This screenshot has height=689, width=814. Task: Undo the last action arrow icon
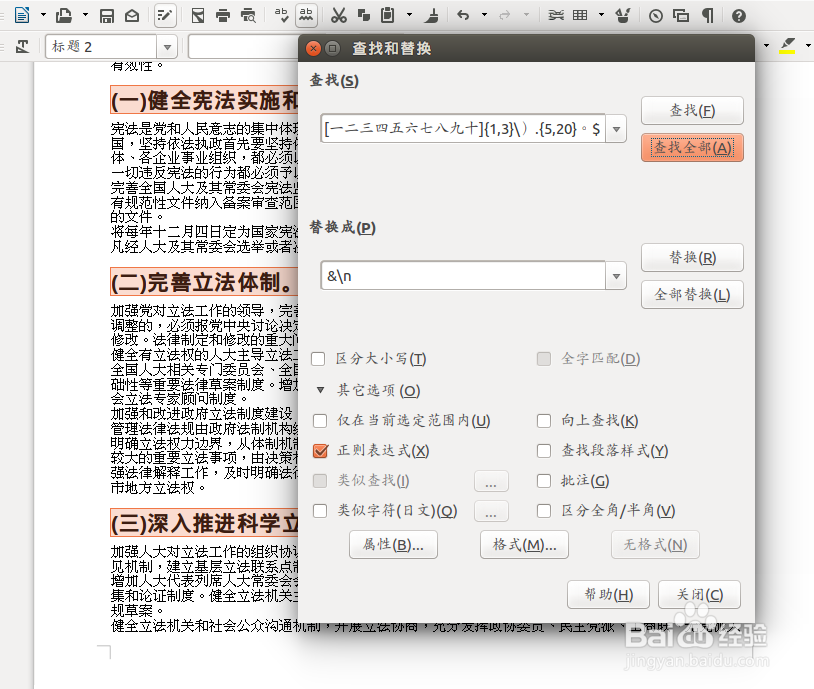coord(463,16)
